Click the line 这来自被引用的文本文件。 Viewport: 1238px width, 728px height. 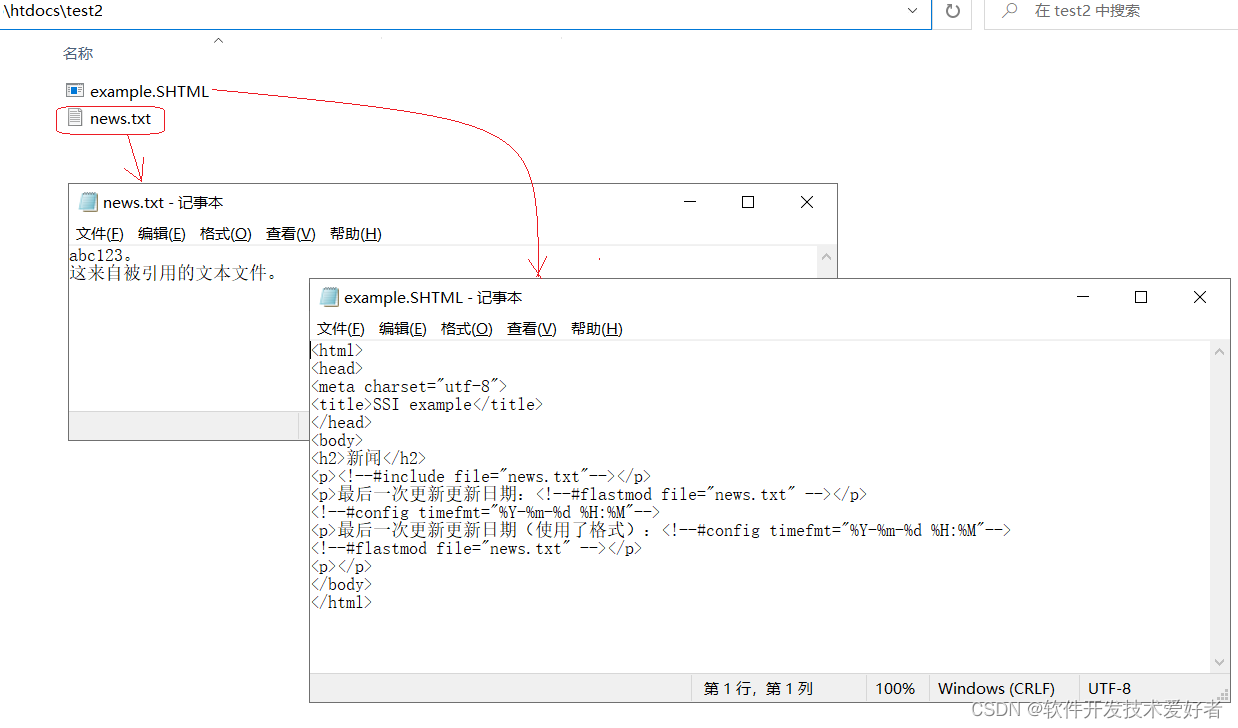coord(174,273)
